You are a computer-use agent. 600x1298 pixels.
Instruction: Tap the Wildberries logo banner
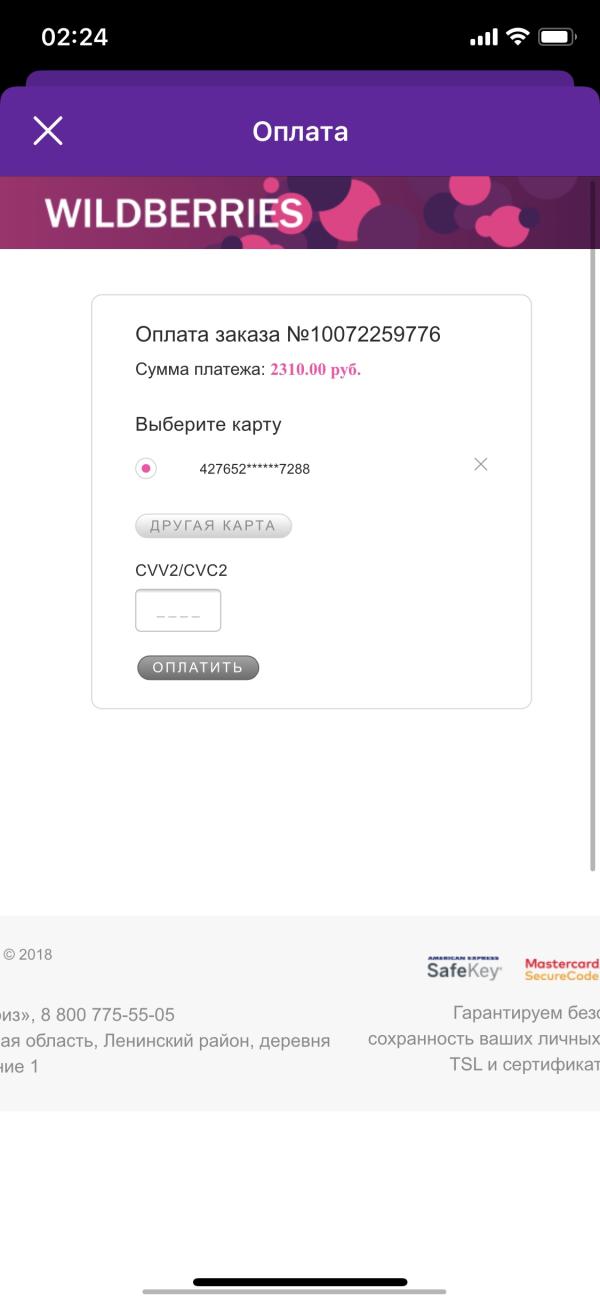pyautogui.click(x=174, y=213)
